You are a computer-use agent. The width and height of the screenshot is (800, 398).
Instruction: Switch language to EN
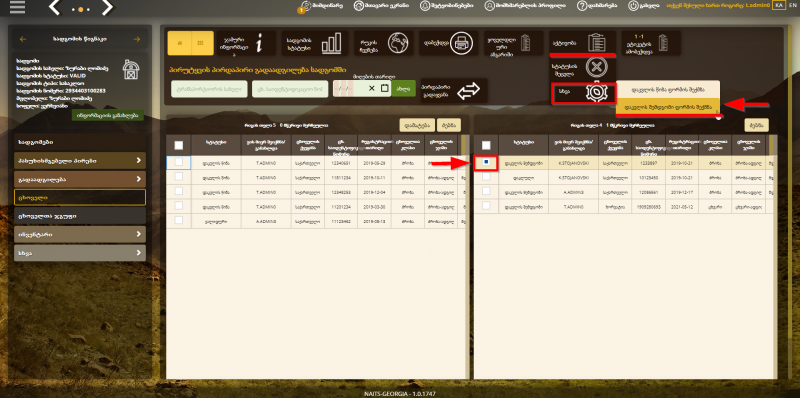(x=792, y=5)
